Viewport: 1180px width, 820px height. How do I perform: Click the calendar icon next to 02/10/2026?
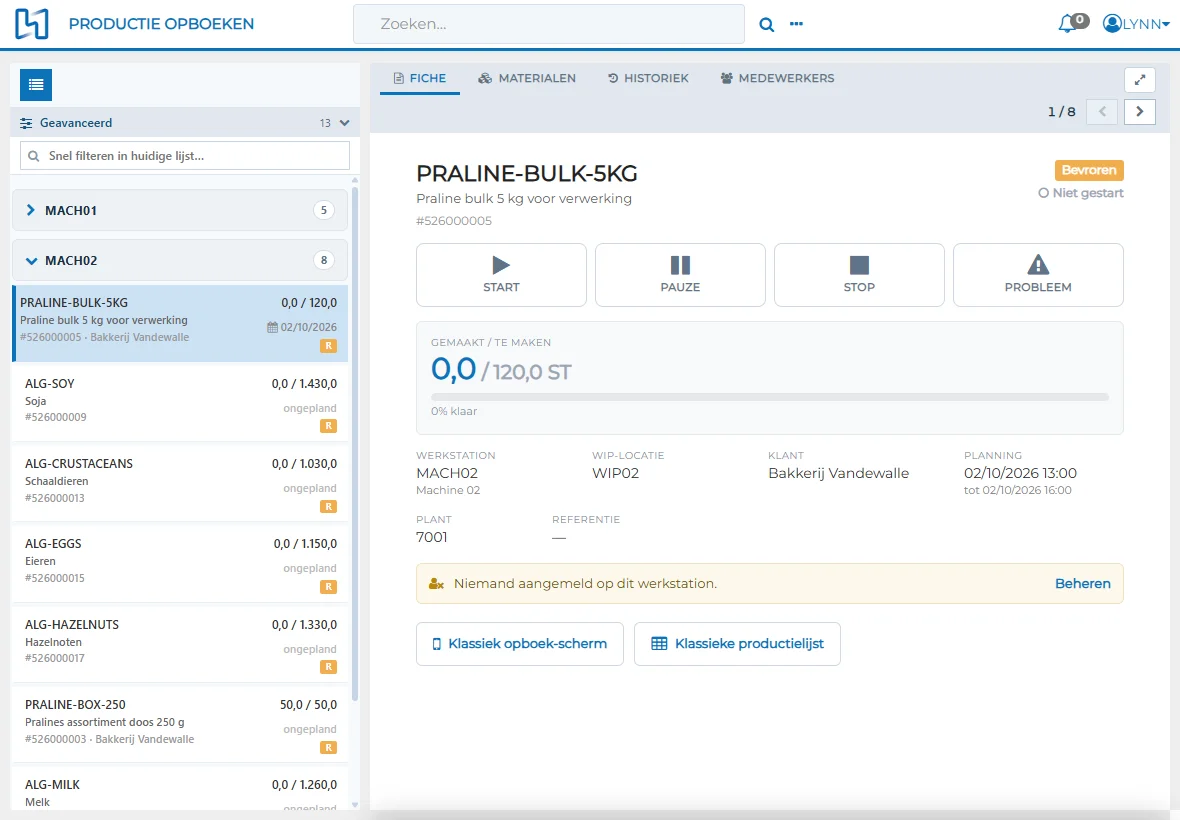[x=272, y=327]
